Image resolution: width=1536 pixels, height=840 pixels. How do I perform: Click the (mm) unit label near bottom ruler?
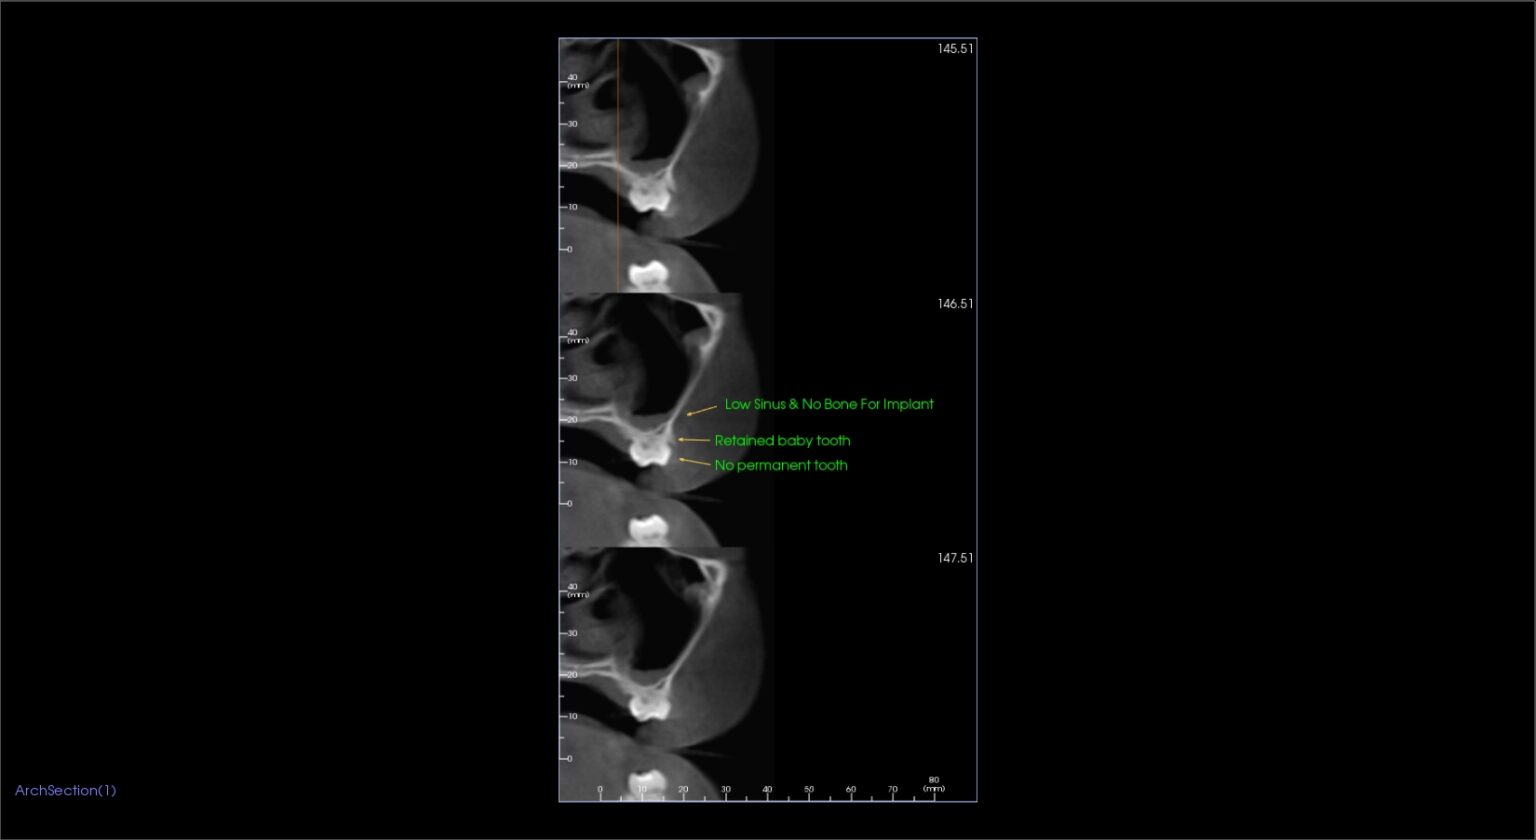click(933, 789)
